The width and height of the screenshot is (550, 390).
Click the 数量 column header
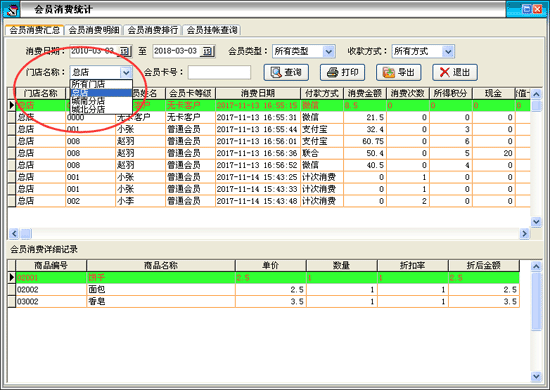[342, 265]
